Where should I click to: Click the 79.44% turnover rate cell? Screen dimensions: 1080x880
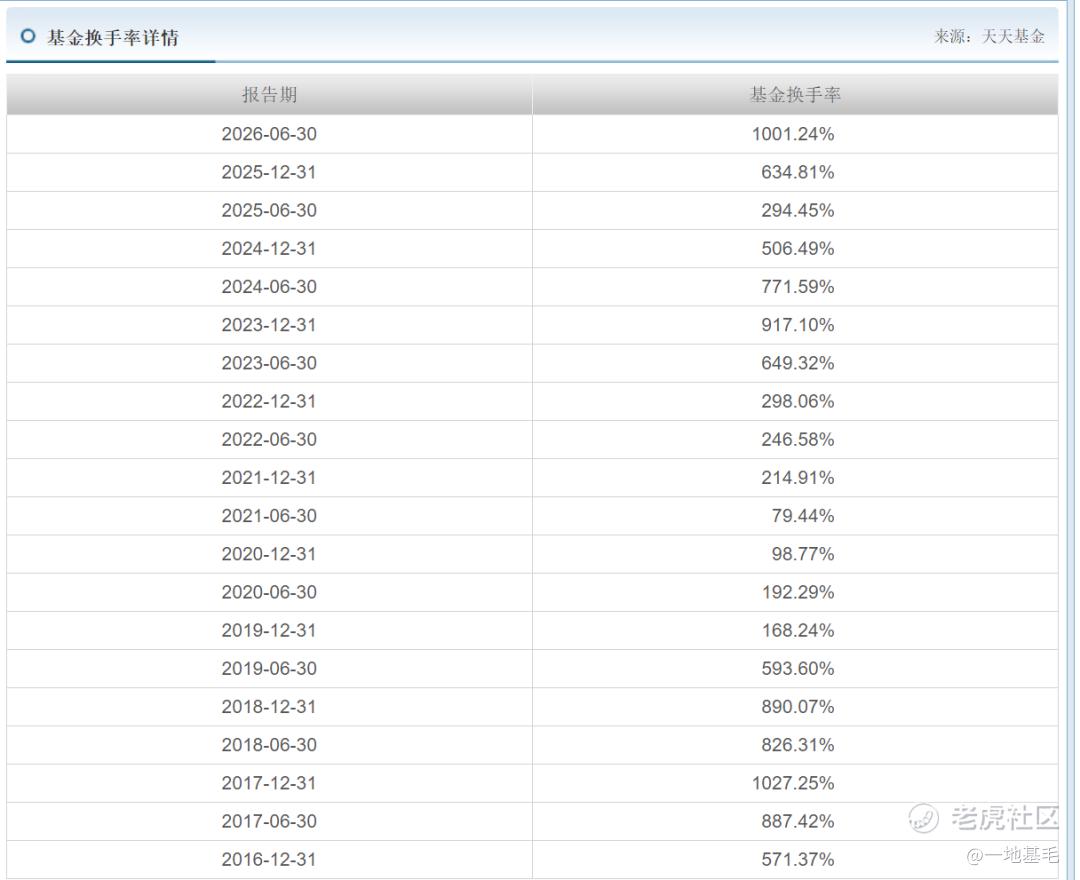pos(796,516)
